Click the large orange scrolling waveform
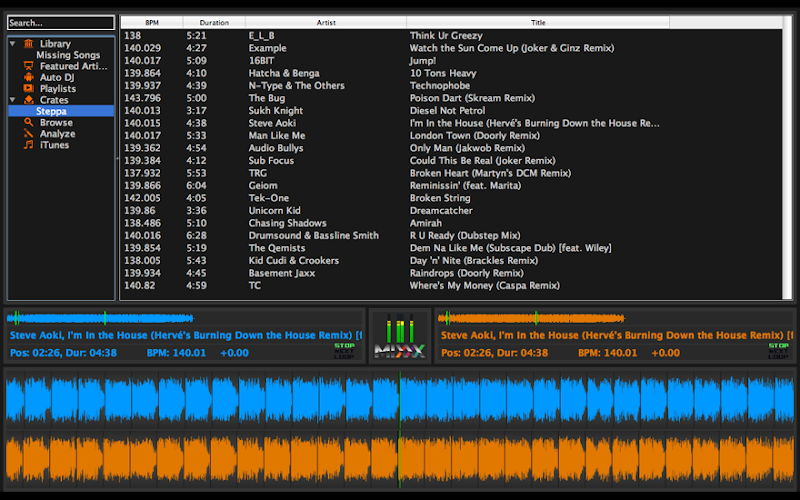 click(x=400, y=458)
